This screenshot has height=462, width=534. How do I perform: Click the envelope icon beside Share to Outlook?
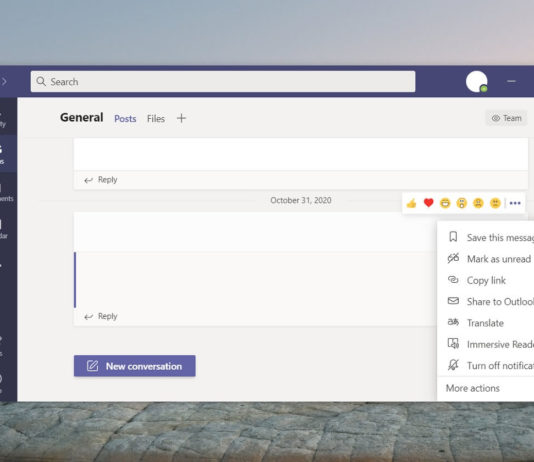tap(453, 301)
